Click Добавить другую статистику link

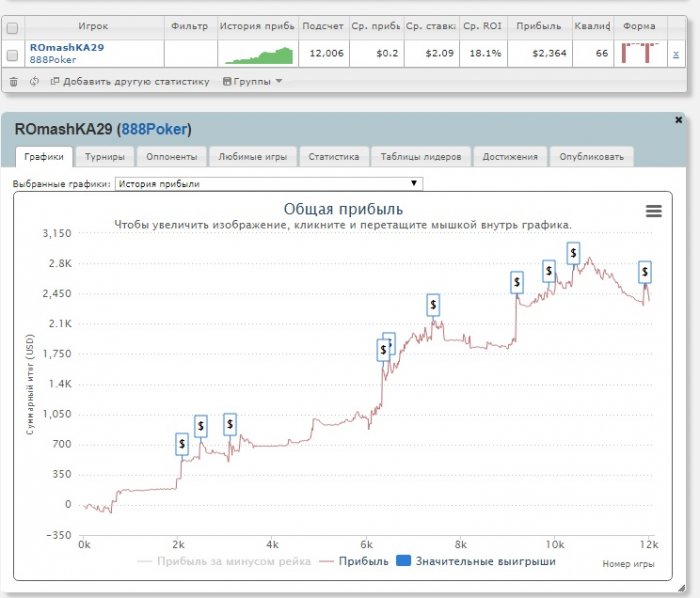click(x=130, y=81)
